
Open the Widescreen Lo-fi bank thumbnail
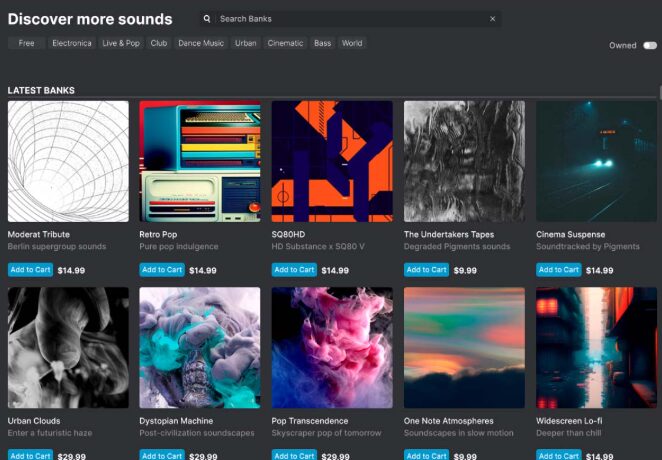point(596,348)
